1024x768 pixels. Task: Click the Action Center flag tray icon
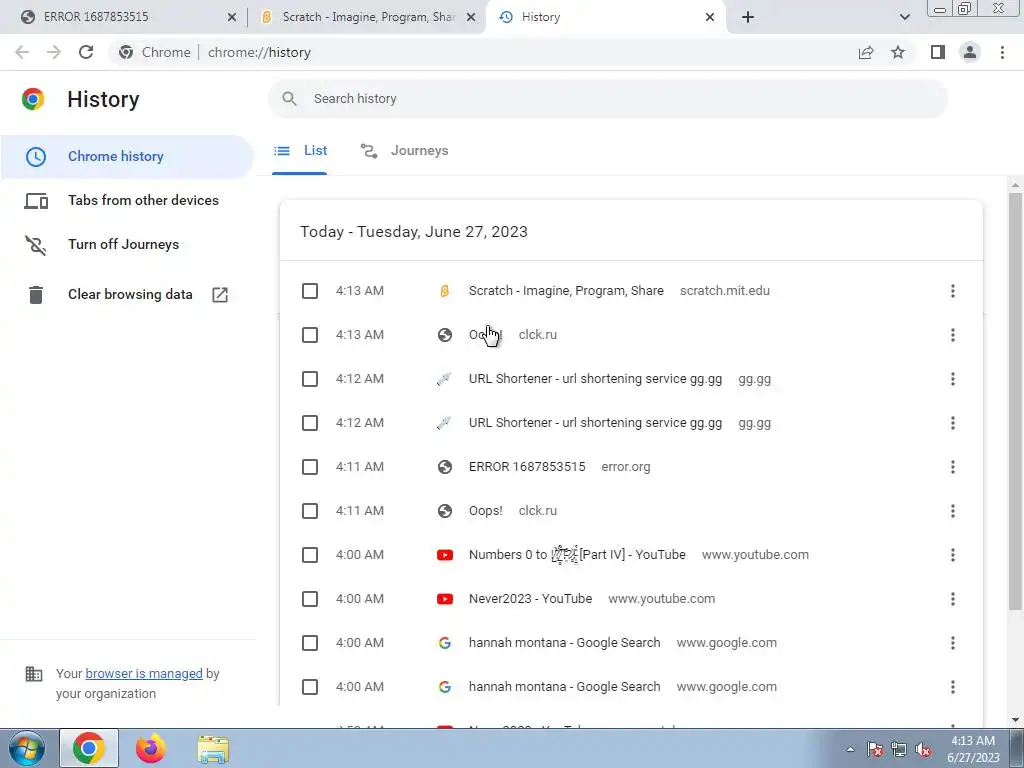(875, 750)
